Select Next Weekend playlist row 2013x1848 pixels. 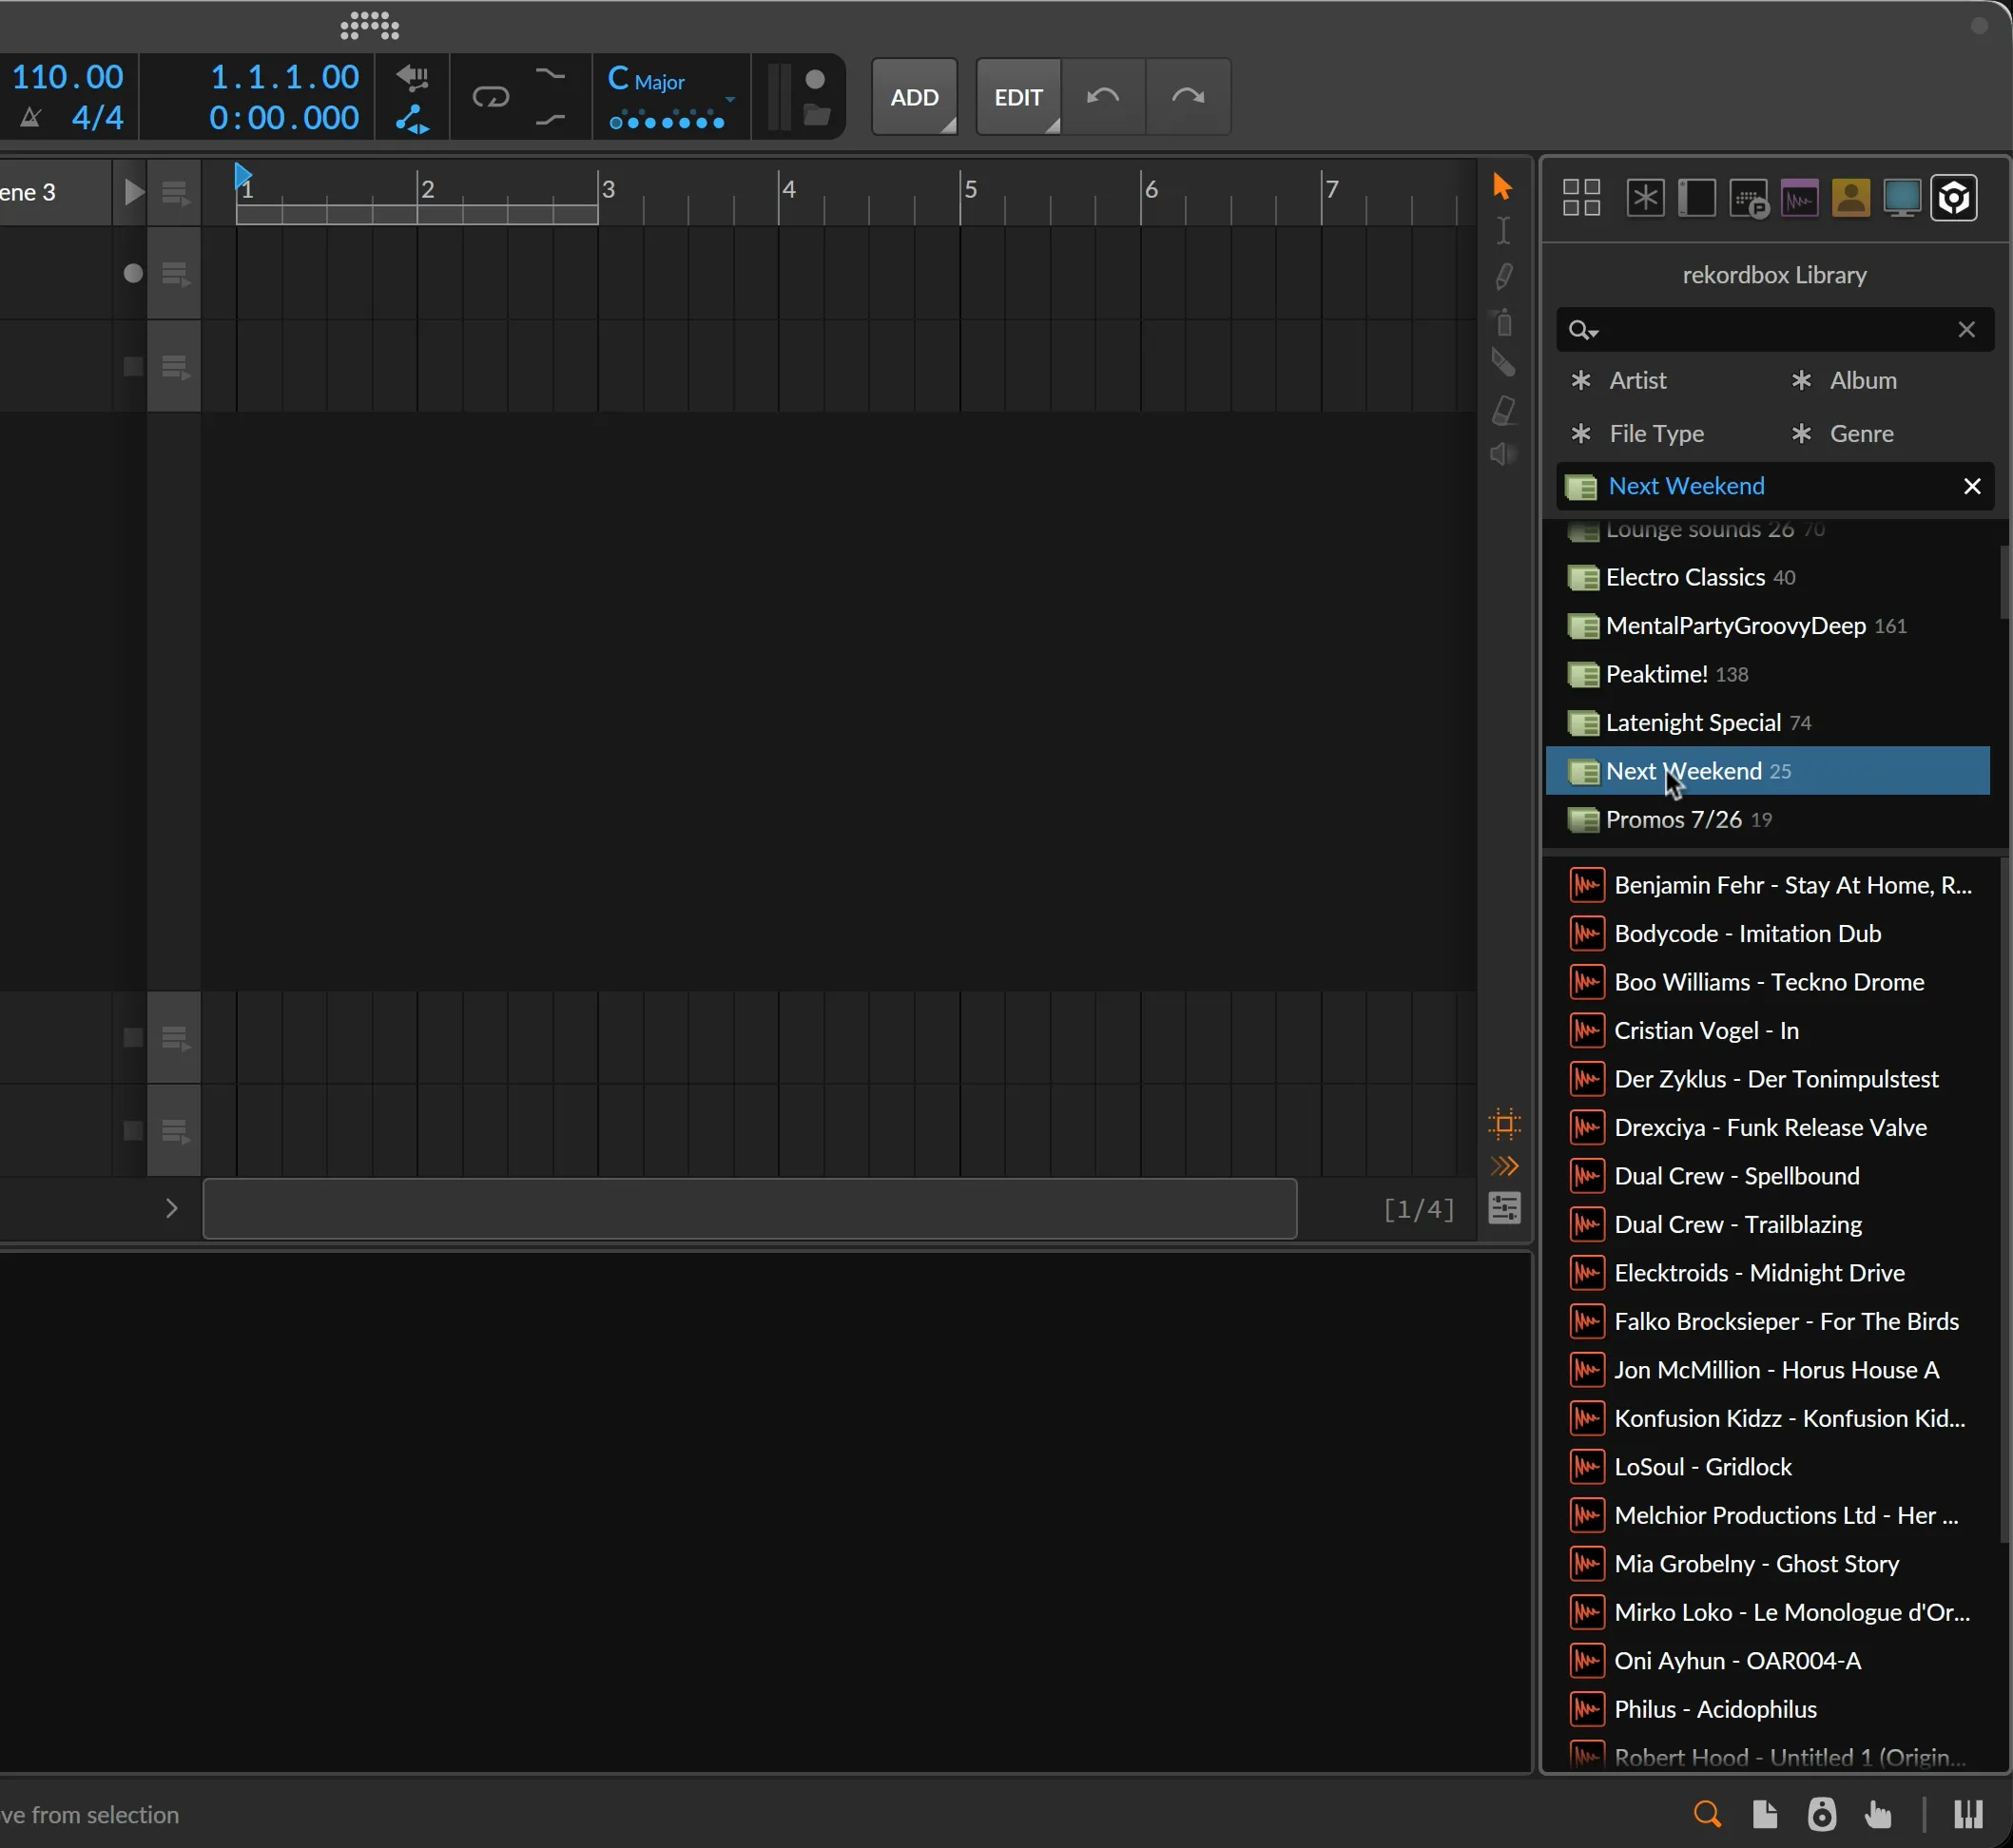point(1767,771)
